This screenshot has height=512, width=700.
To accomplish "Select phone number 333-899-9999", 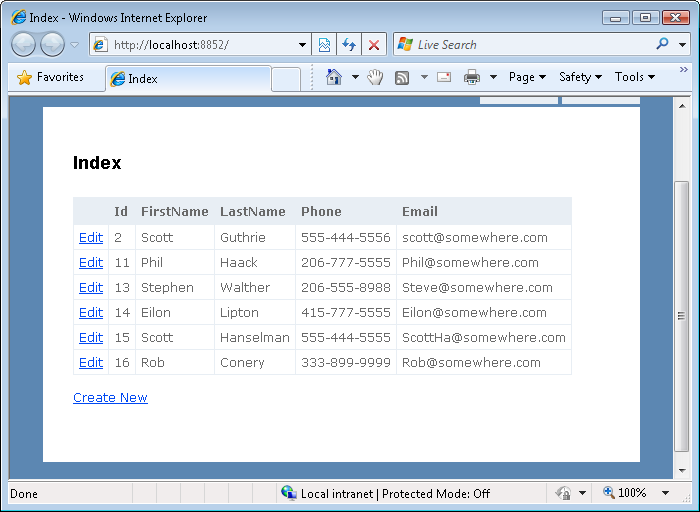I will pyautogui.click(x=346, y=362).
